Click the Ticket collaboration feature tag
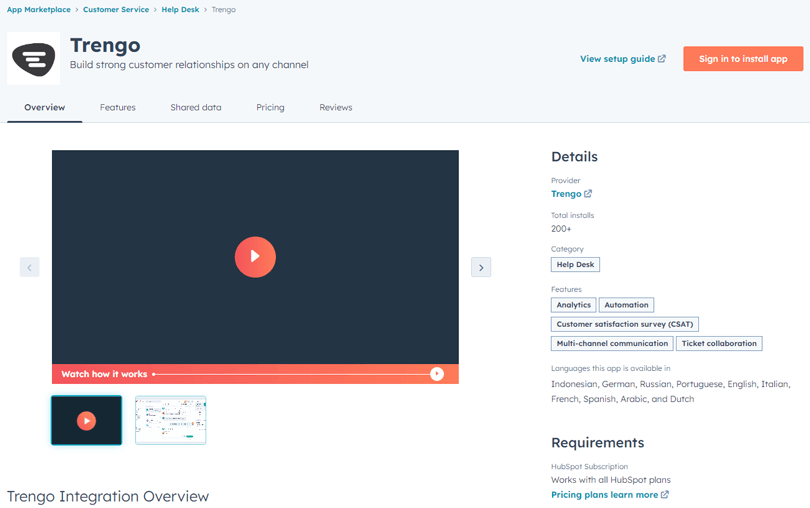Screen dimensions: 810x508 719,343
